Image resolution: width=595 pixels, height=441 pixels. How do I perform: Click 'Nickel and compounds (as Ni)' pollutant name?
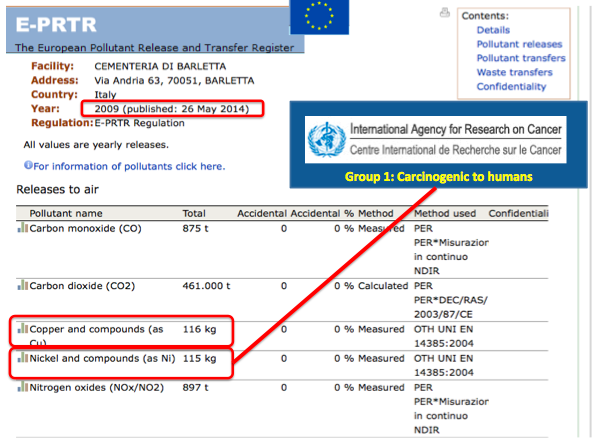click(102, 358)
